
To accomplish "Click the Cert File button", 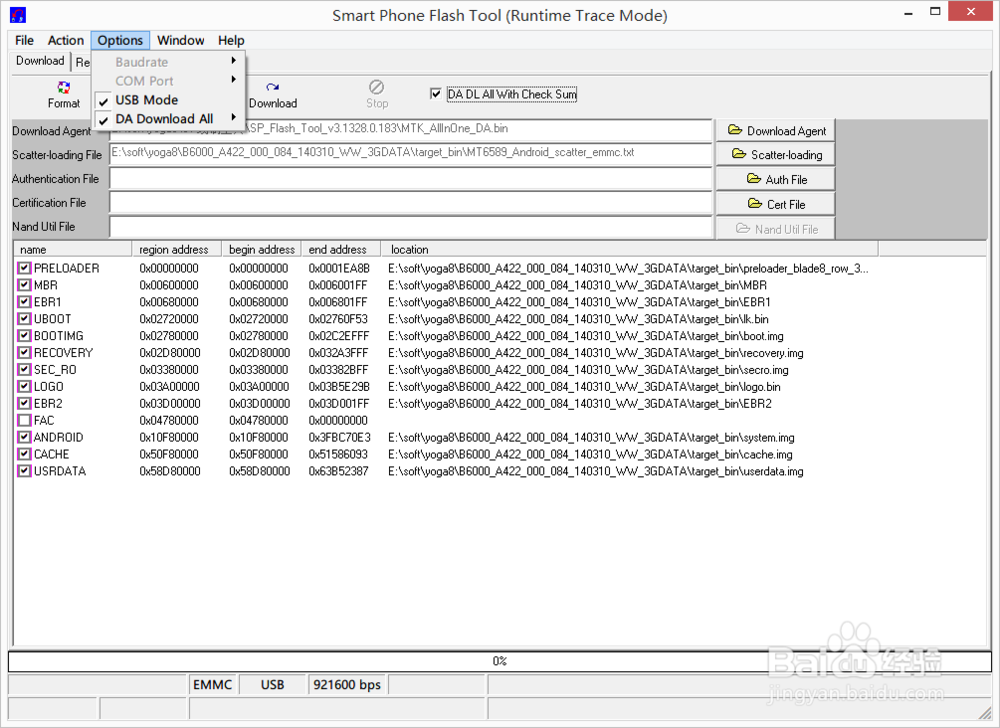I will click(776, 205).
